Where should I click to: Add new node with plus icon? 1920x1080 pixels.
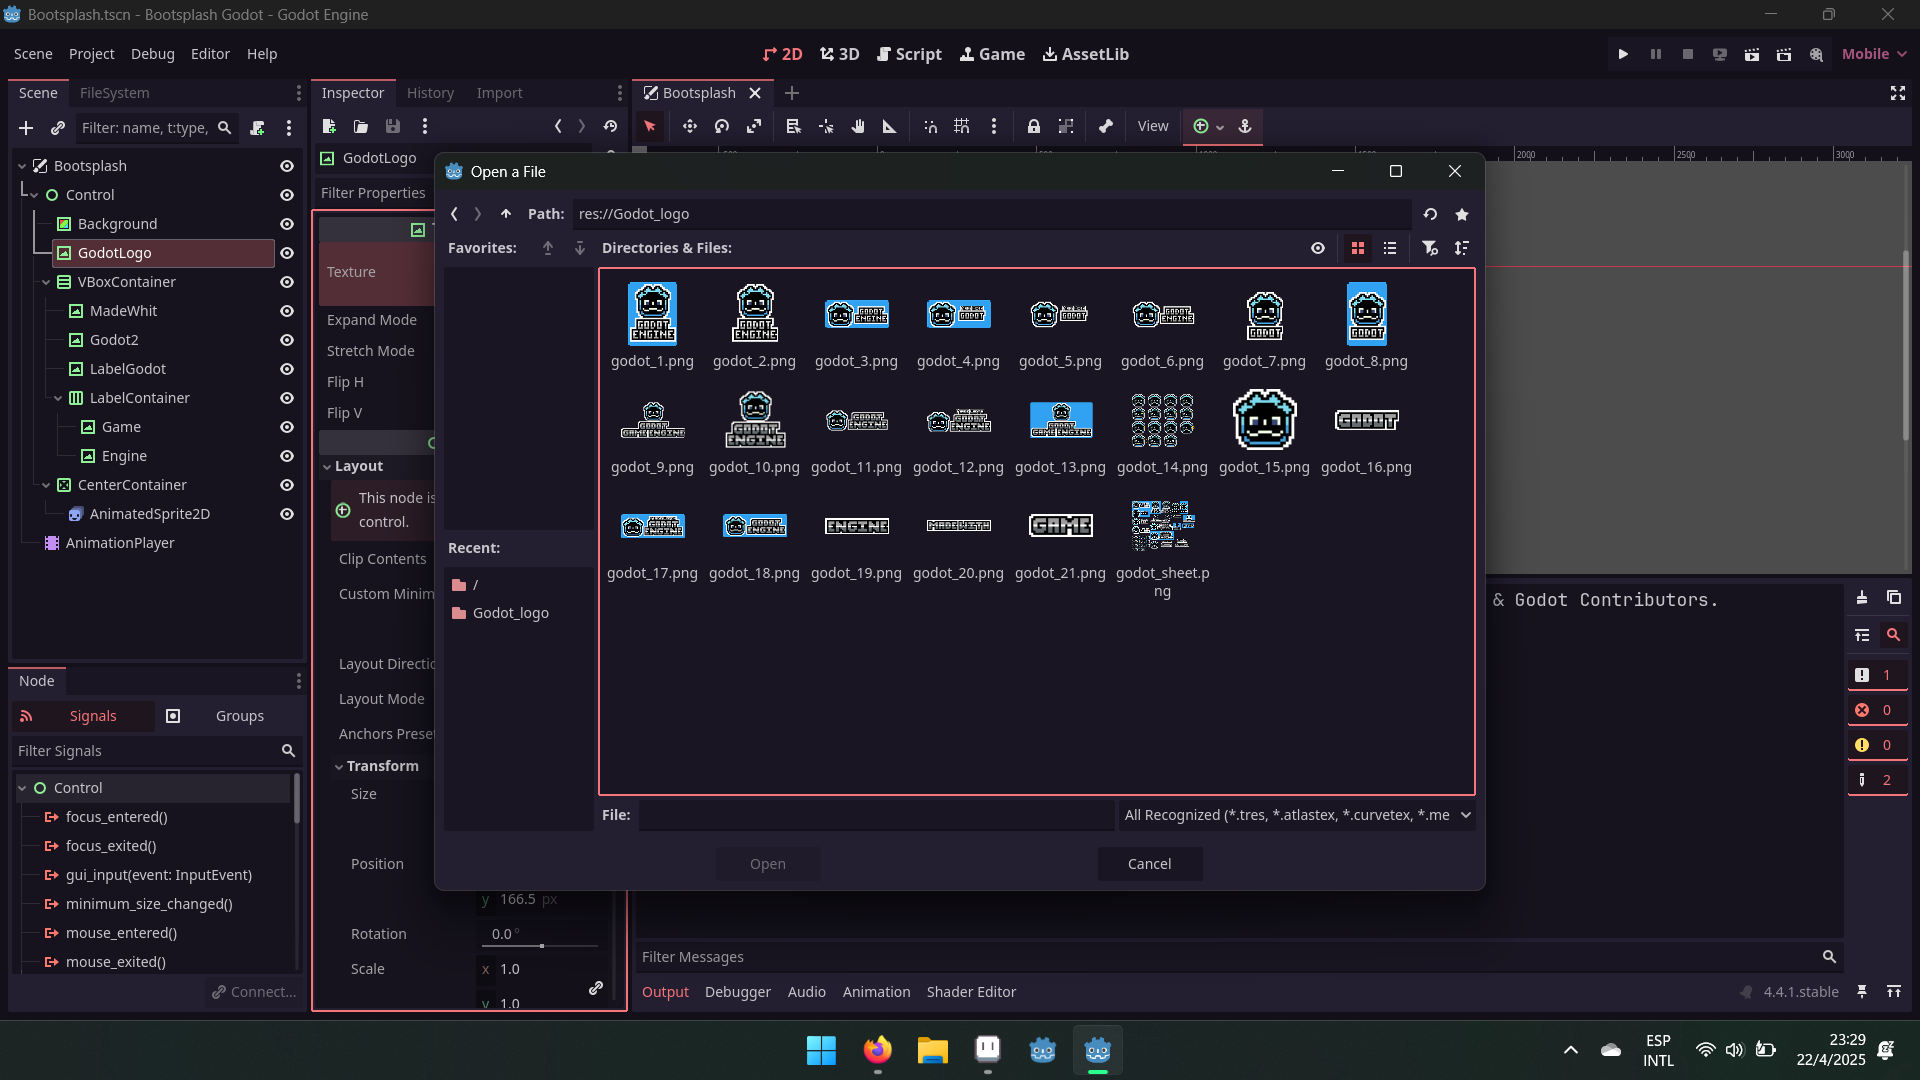tap(26, 128)
